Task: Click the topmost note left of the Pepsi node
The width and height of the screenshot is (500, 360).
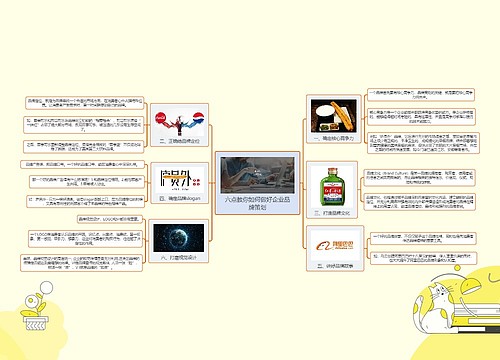Action: [x=85, y=103]
